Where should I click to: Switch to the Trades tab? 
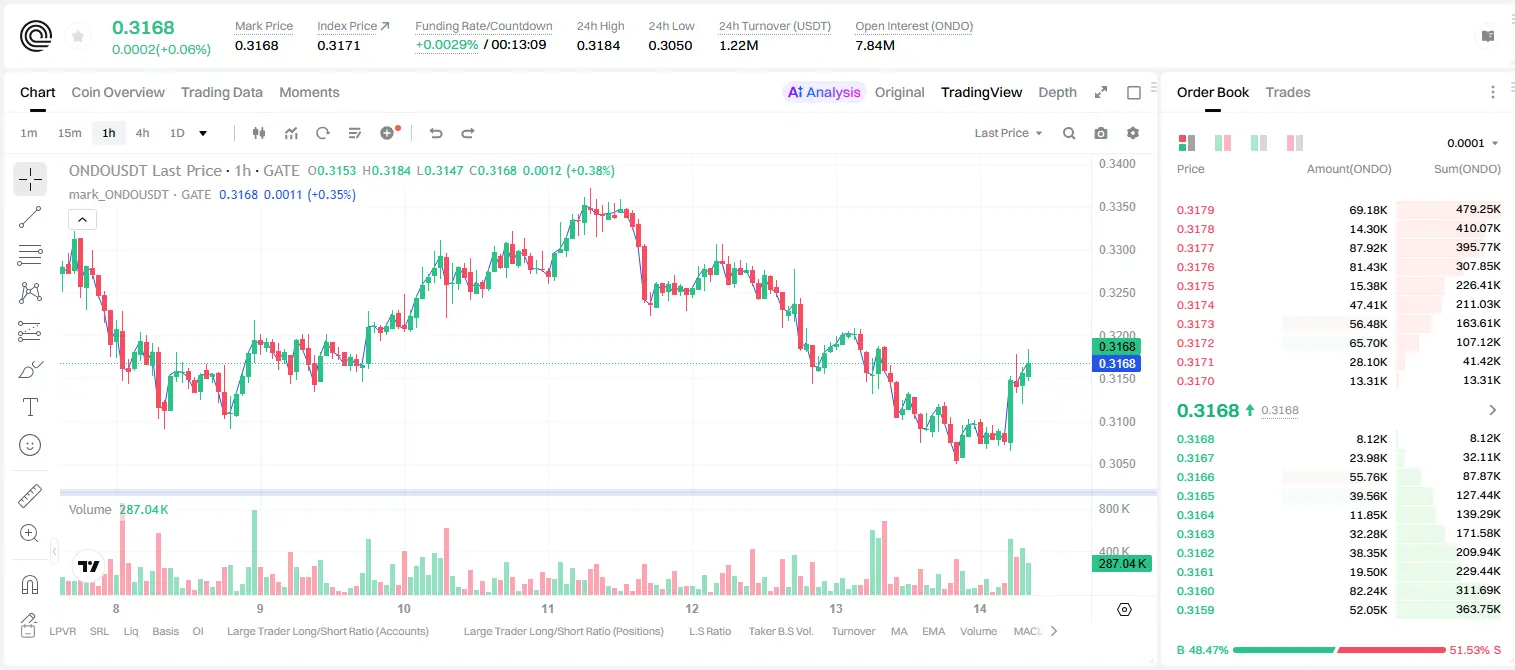click(x=1287, y=92)
